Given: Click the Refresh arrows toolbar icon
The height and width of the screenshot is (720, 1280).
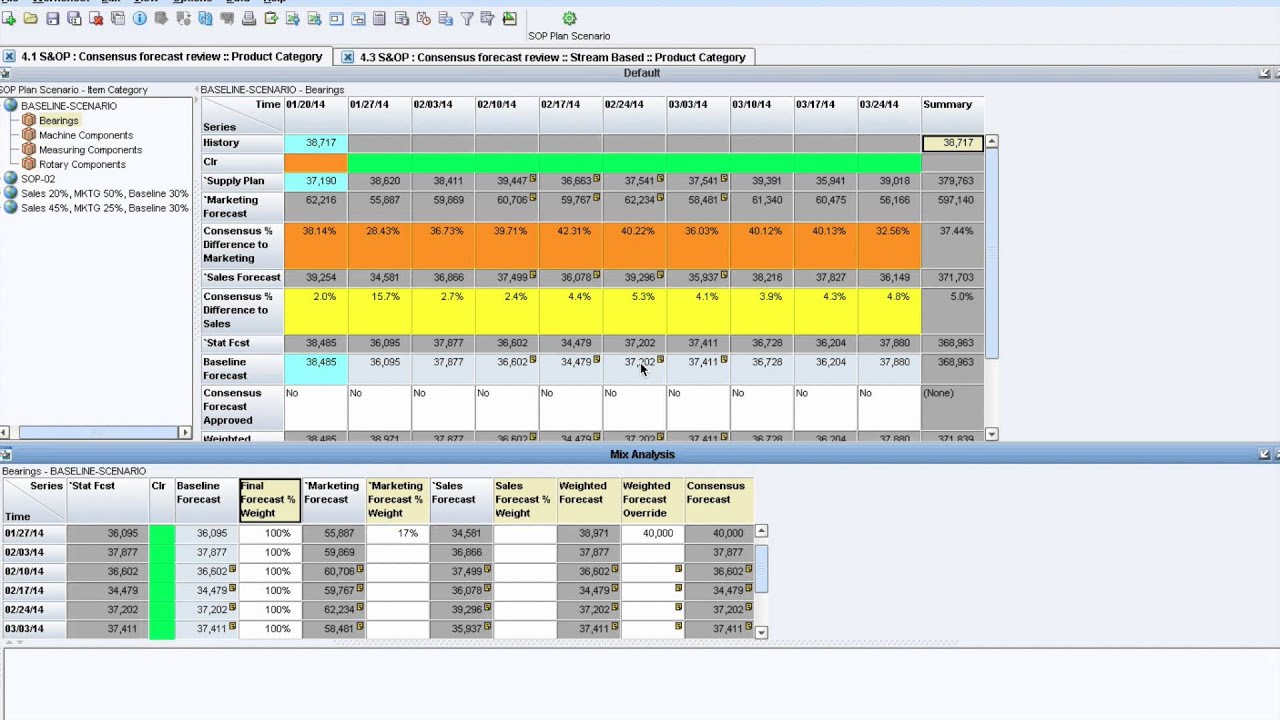Looking at the screenshot, I should pyautogui.click(x=205, y=18).
